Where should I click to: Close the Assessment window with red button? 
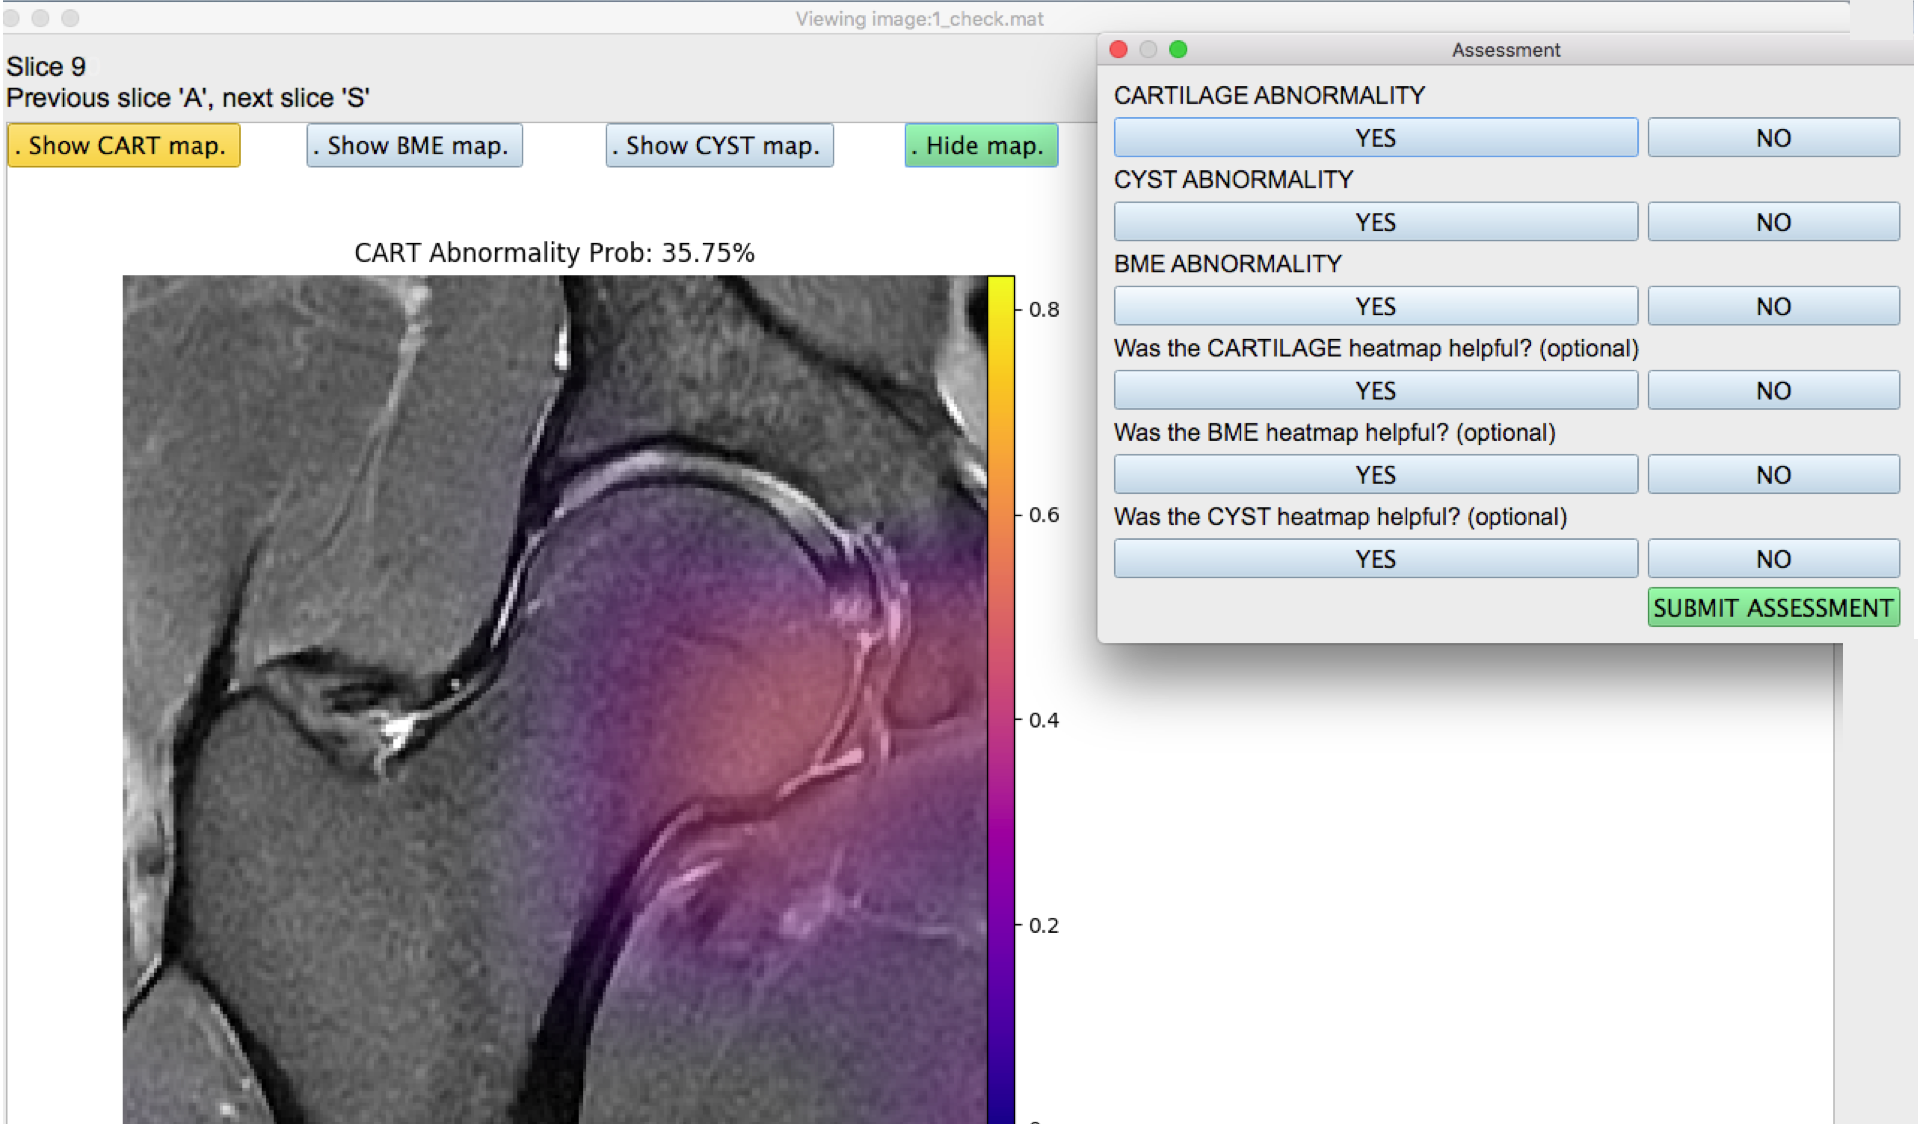click(1119, 49)
